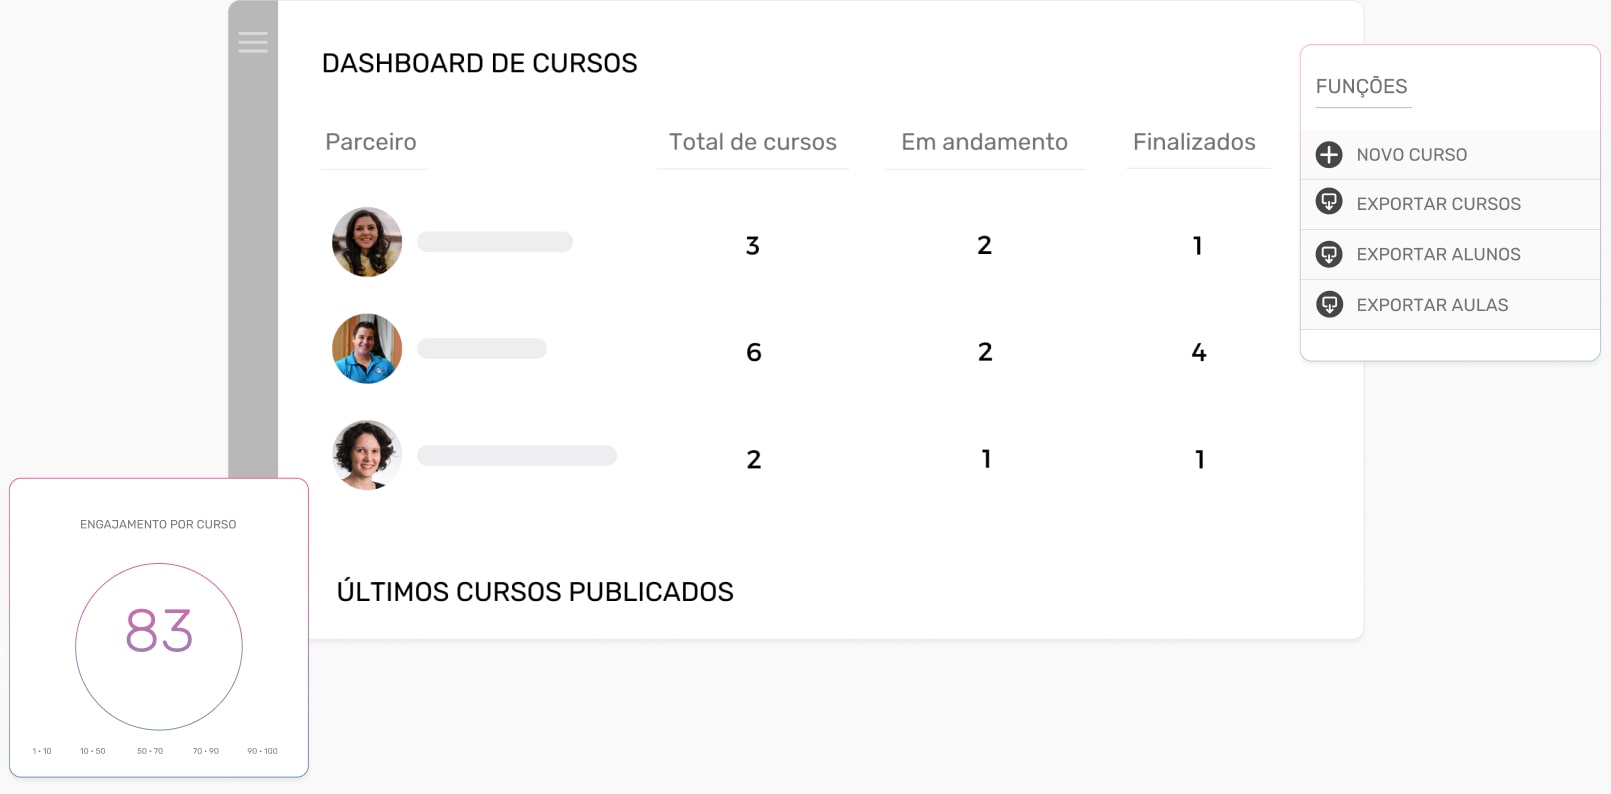The width and height of the screenshot is (1611, 794).
Task: Select the 70 - 90 engagement range
Action: point(206,751)
